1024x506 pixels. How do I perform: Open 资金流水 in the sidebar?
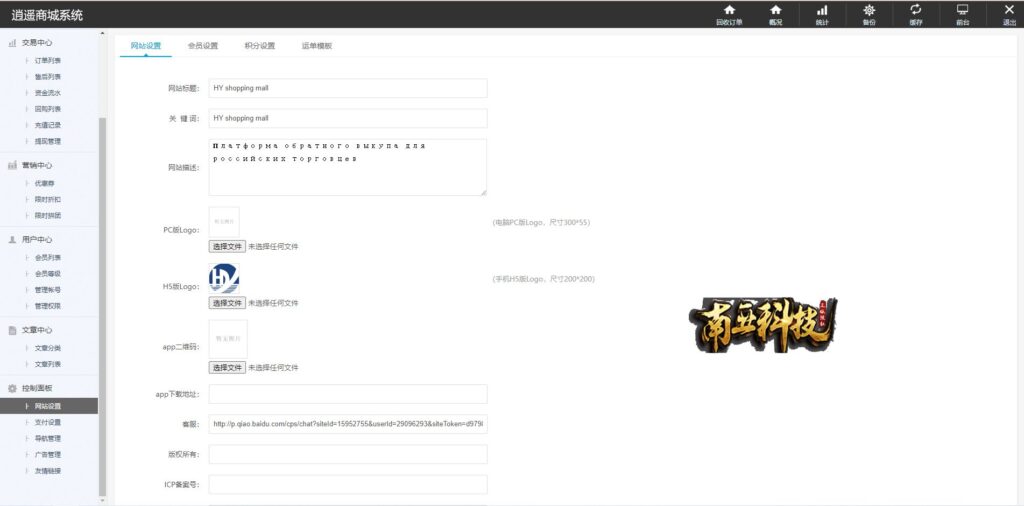[48, 93]
